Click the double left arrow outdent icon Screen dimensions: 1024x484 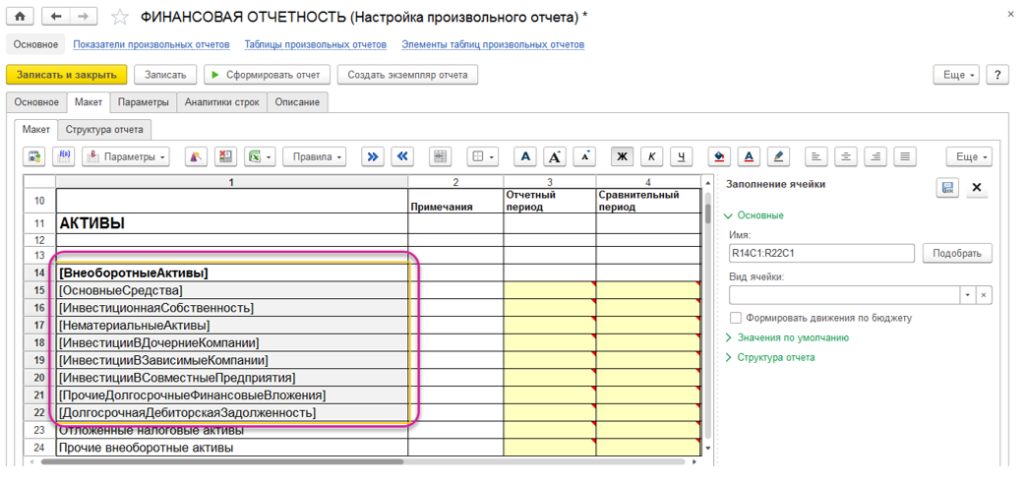[402, 157]
